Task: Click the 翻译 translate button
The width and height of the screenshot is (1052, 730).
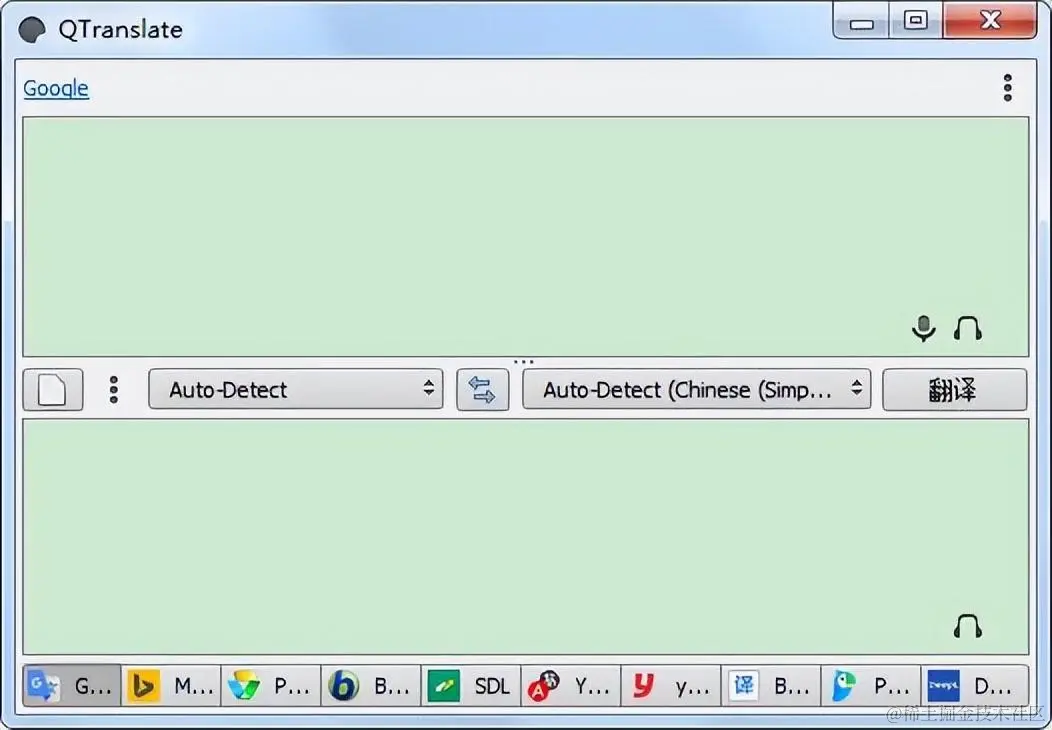Action: (x=954, y=389)
